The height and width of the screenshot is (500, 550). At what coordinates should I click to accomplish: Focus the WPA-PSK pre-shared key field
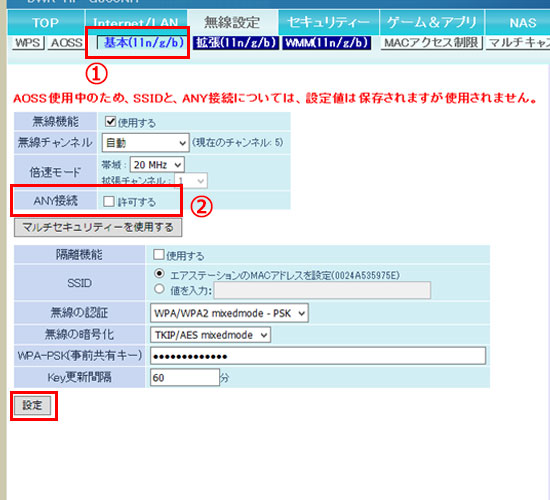coord(318,356)
